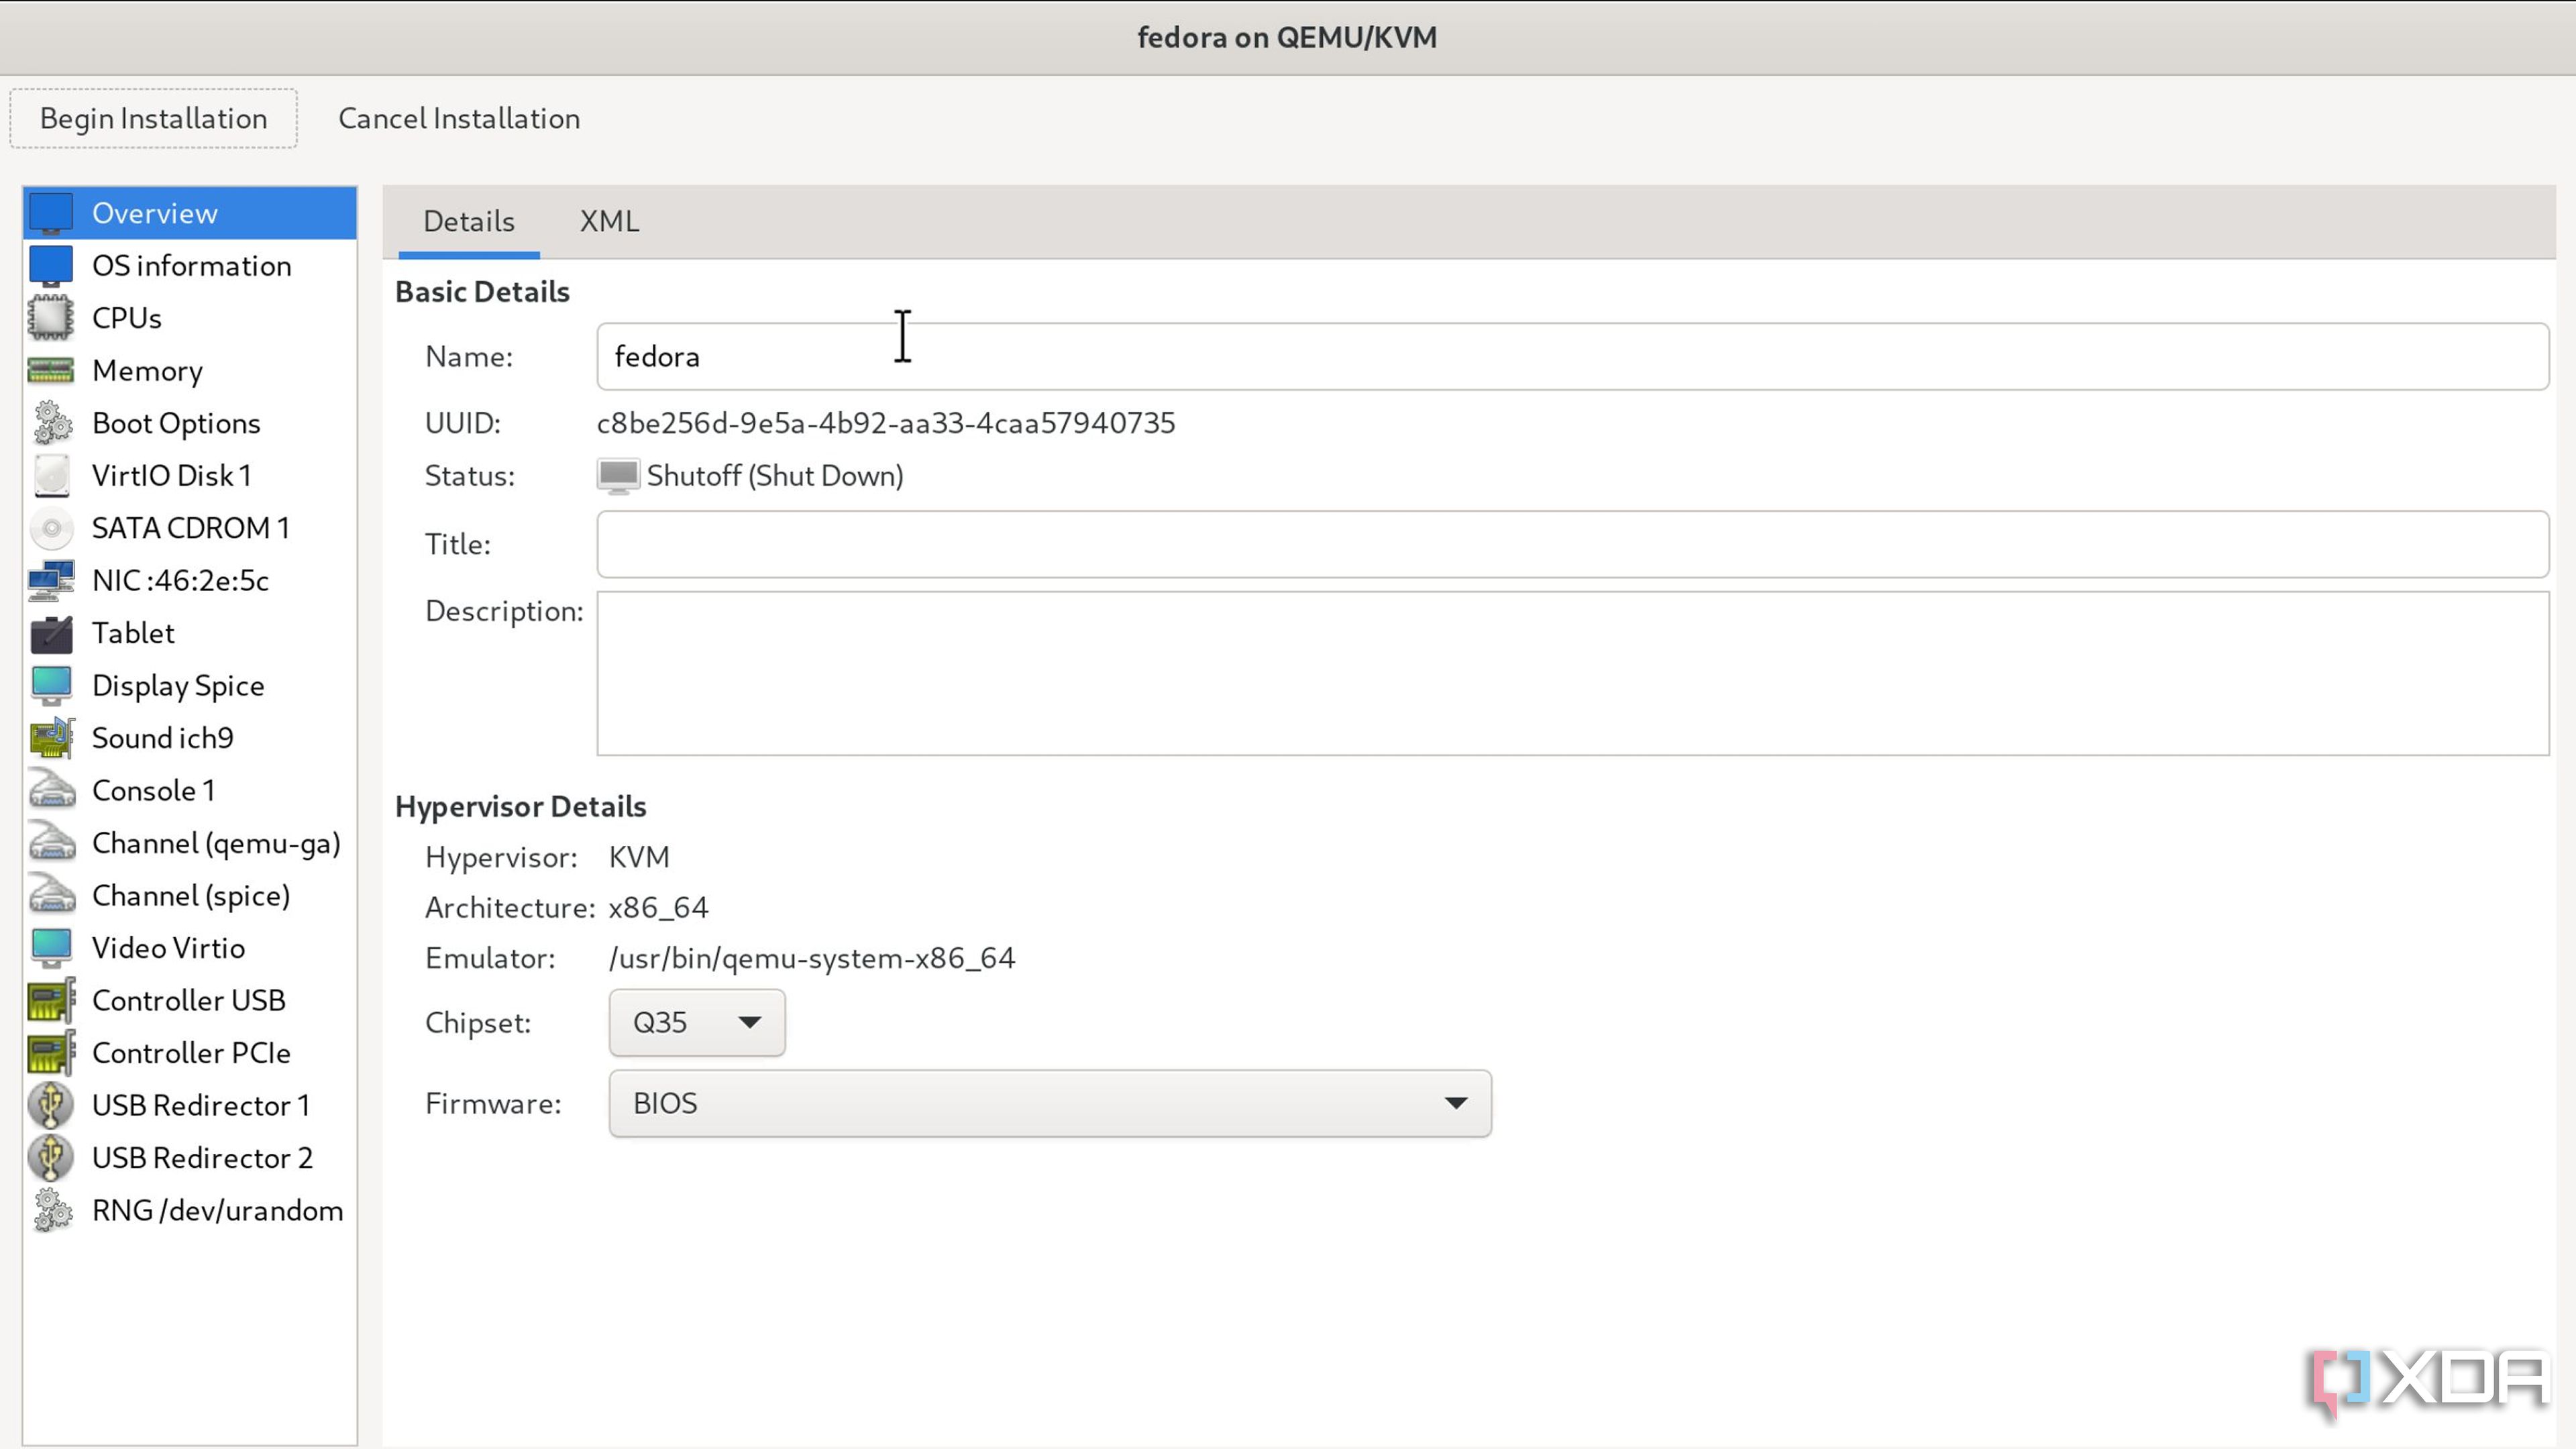
Task: Select RNG /dev/urandom entry
Action: [x=190, y=1210]
